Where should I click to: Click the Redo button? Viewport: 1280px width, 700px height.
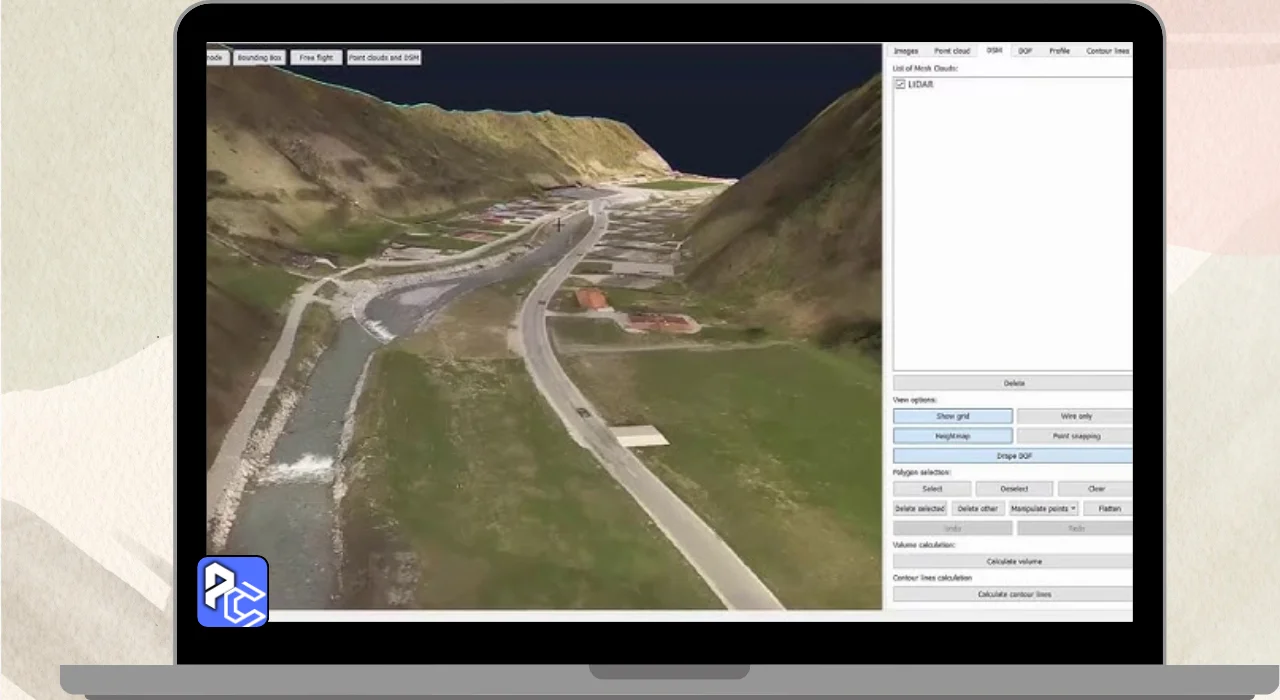tap(1075, 528)
